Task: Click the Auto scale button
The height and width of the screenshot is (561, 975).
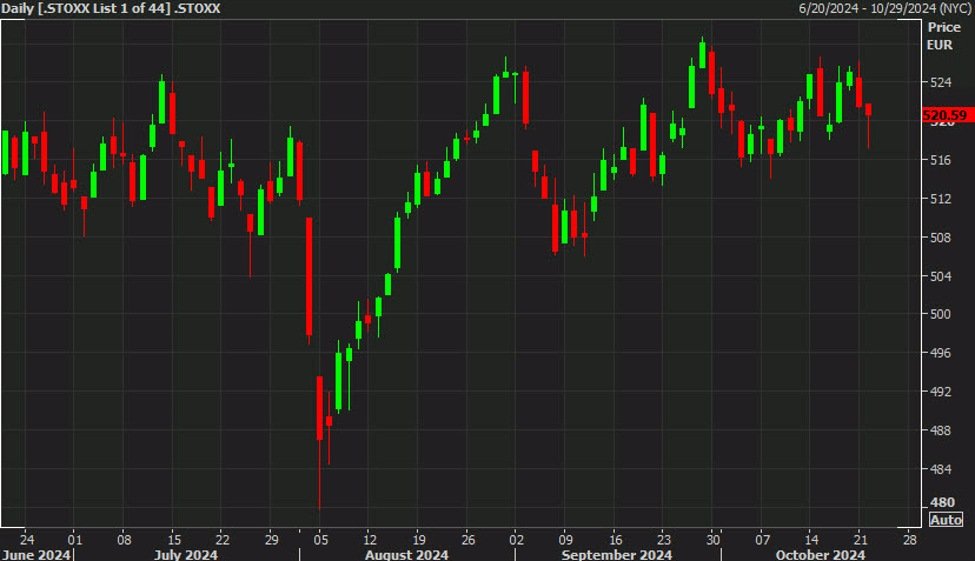Action: click(x=946, y=520)
